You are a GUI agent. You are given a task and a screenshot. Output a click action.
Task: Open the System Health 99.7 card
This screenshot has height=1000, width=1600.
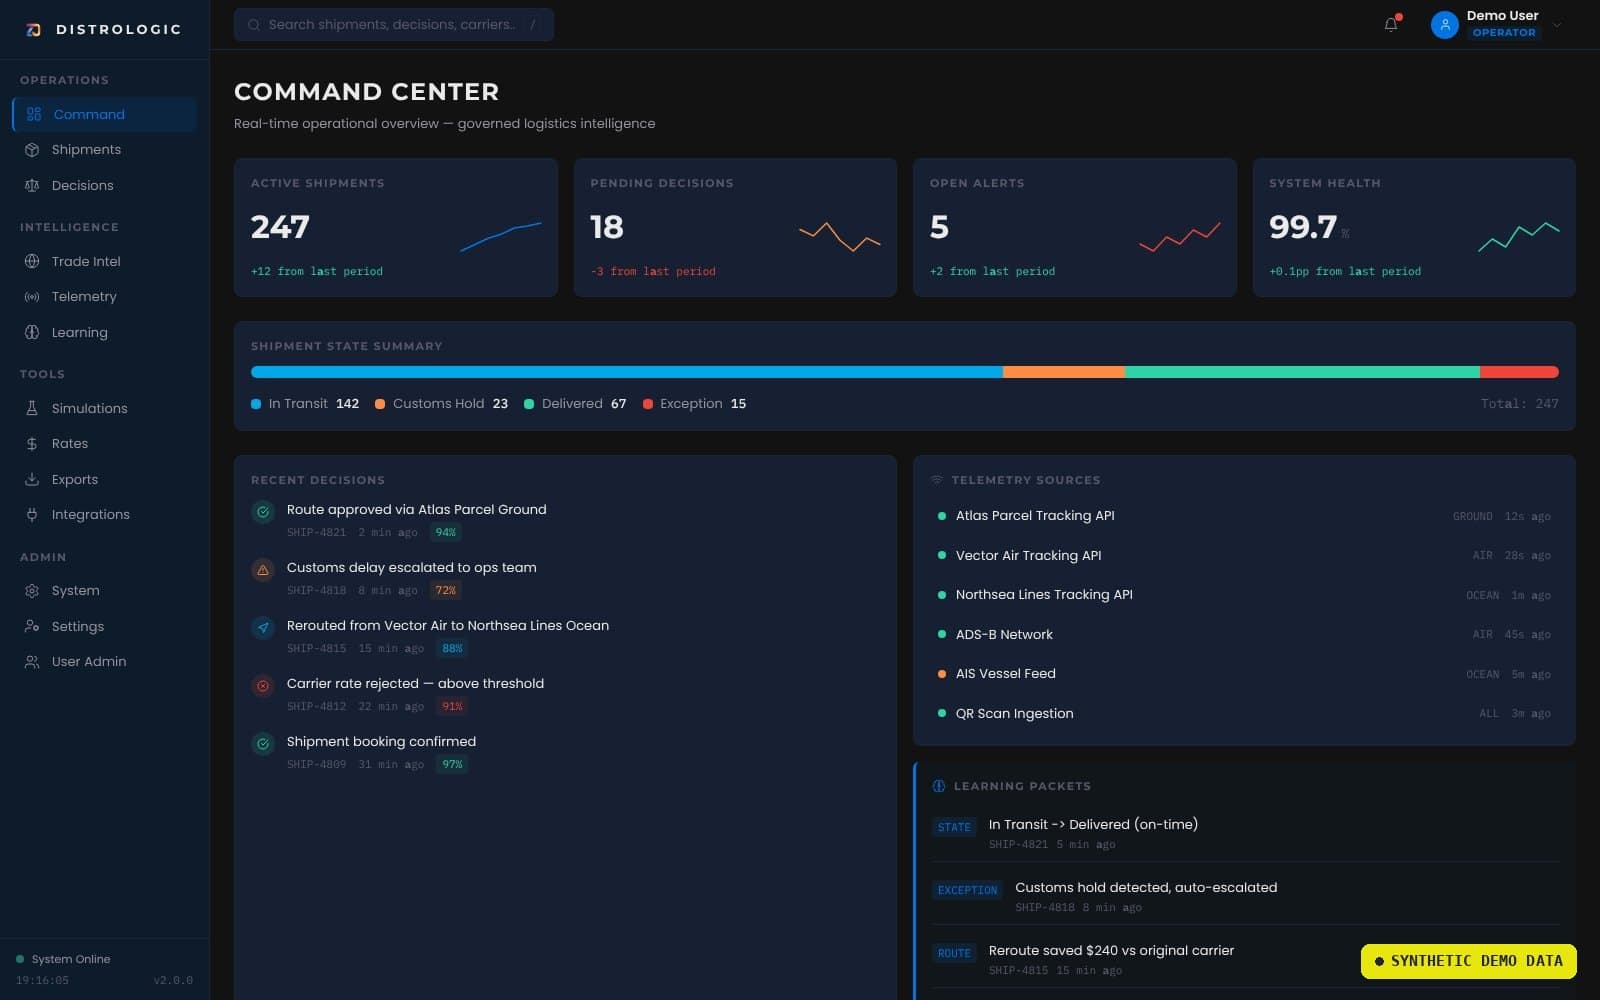tap(1414, 227)
